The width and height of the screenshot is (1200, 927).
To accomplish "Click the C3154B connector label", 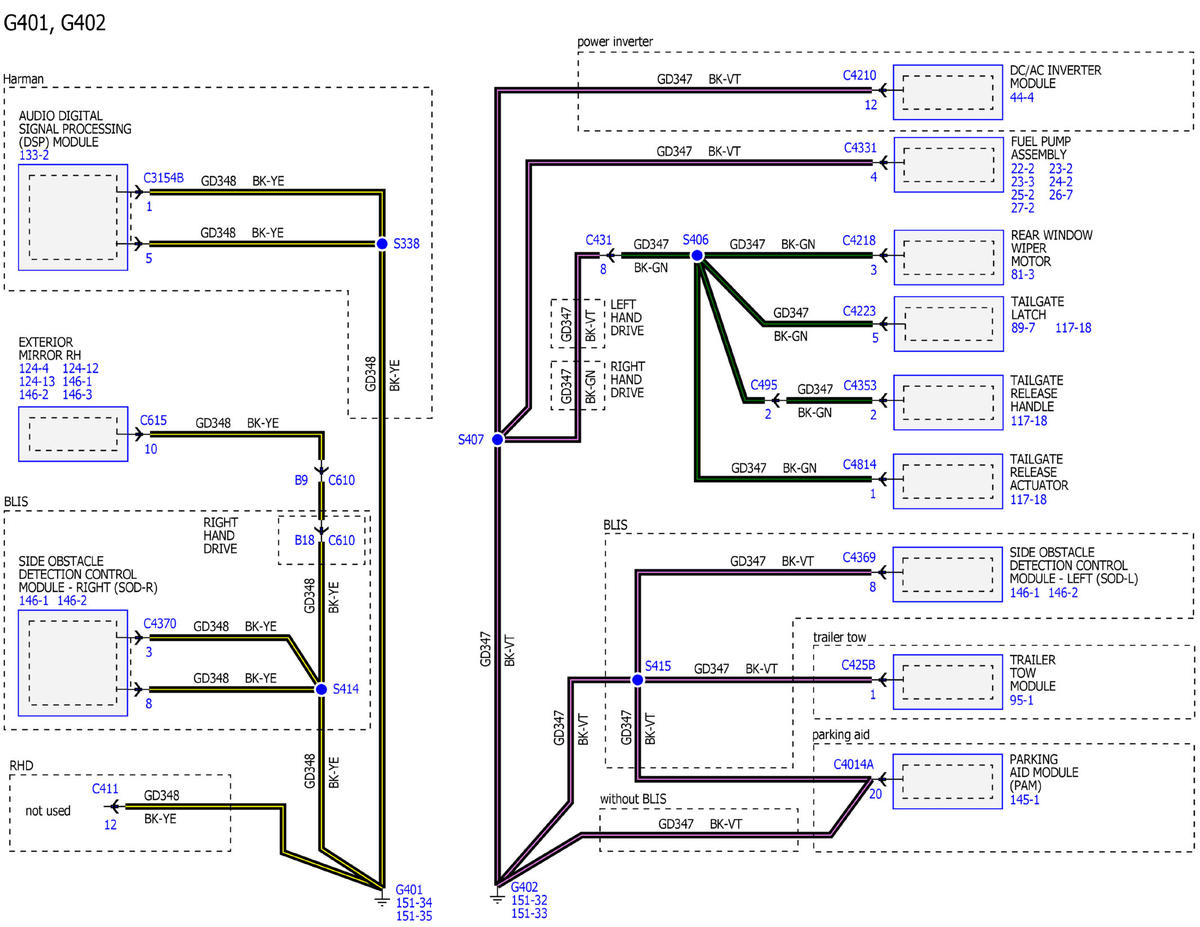I will pyautogui.click(x=163, y=178).
